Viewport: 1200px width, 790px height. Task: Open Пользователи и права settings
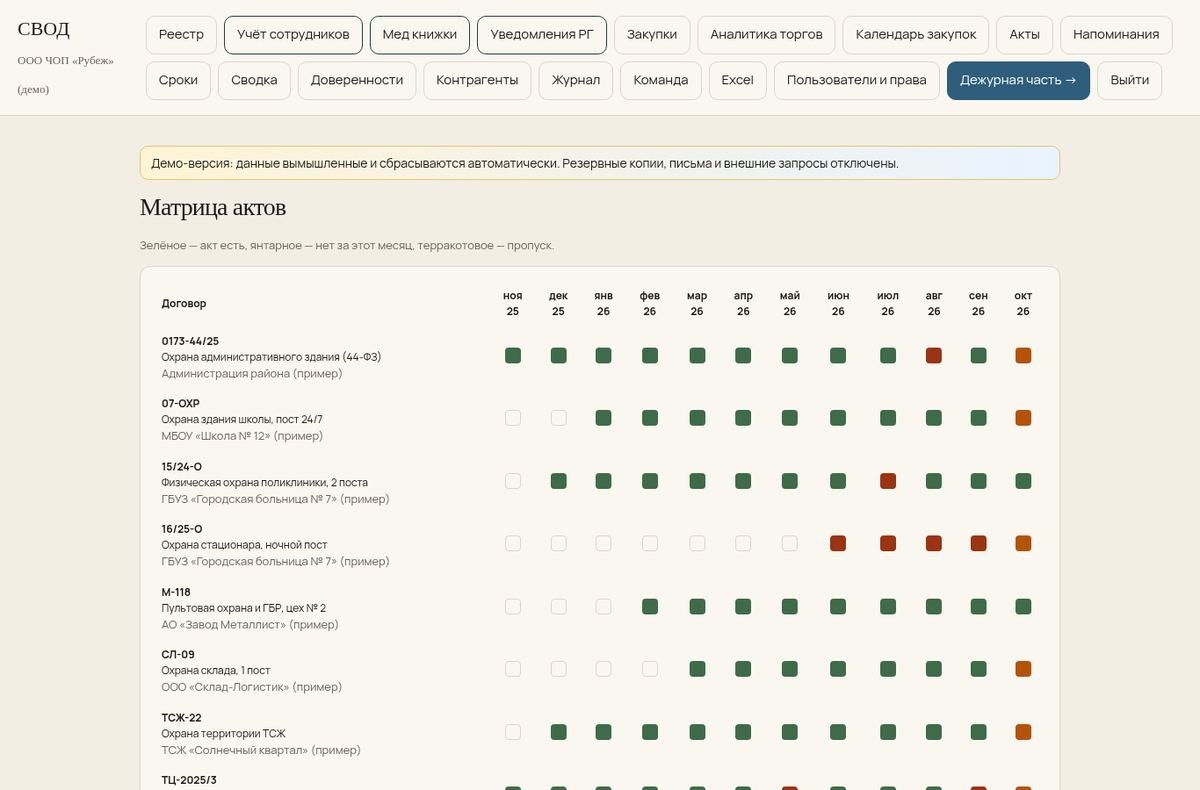(857, 81)
